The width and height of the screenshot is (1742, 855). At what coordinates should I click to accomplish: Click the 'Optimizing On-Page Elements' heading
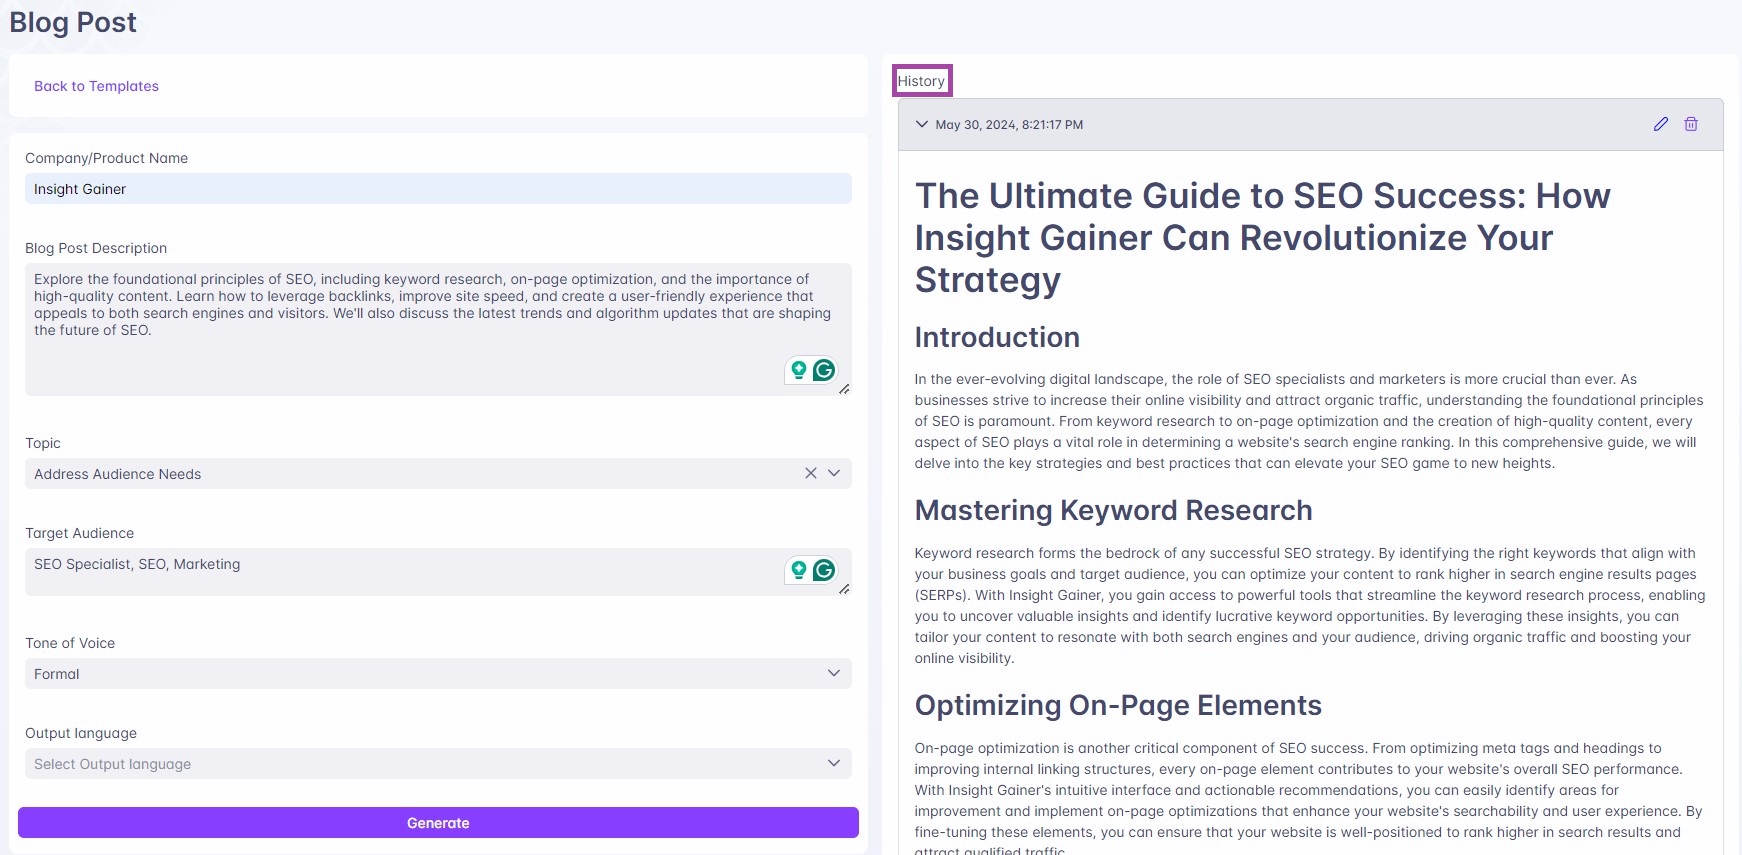[x=1118, y=705]
